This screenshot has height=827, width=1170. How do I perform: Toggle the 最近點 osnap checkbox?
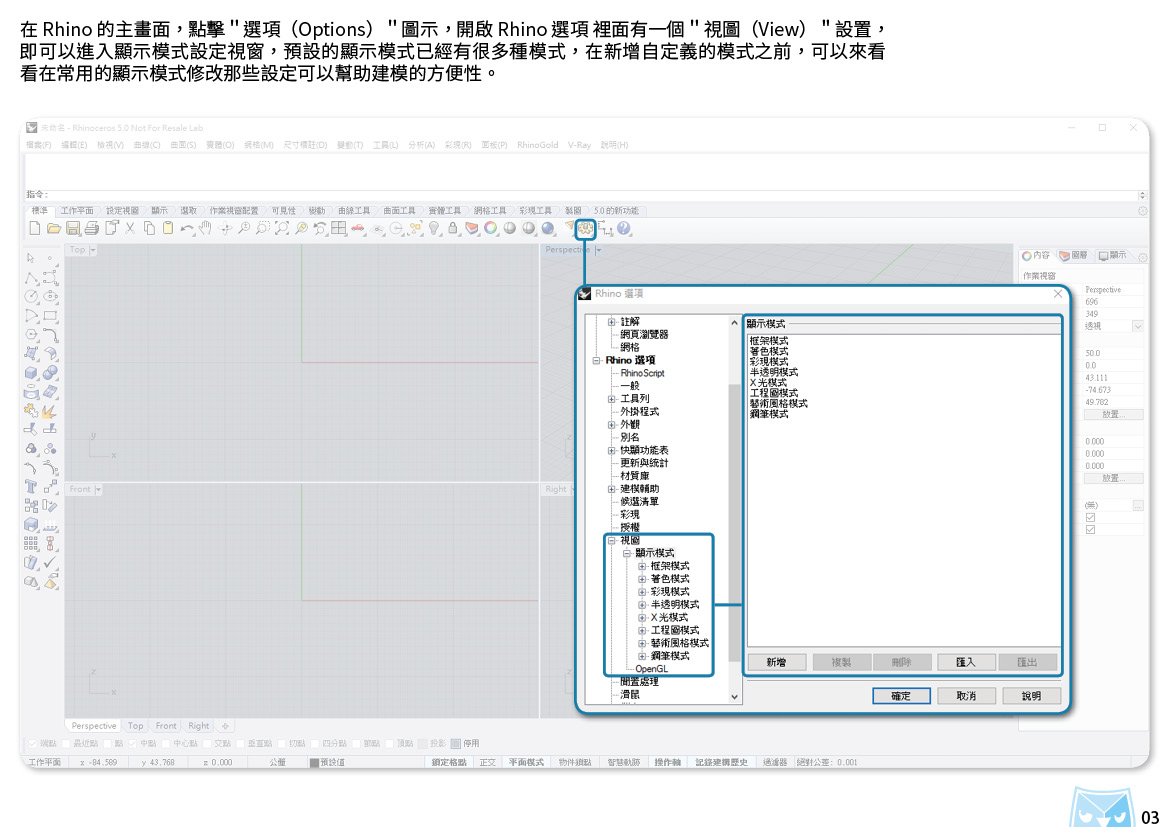tap(67, 743)
